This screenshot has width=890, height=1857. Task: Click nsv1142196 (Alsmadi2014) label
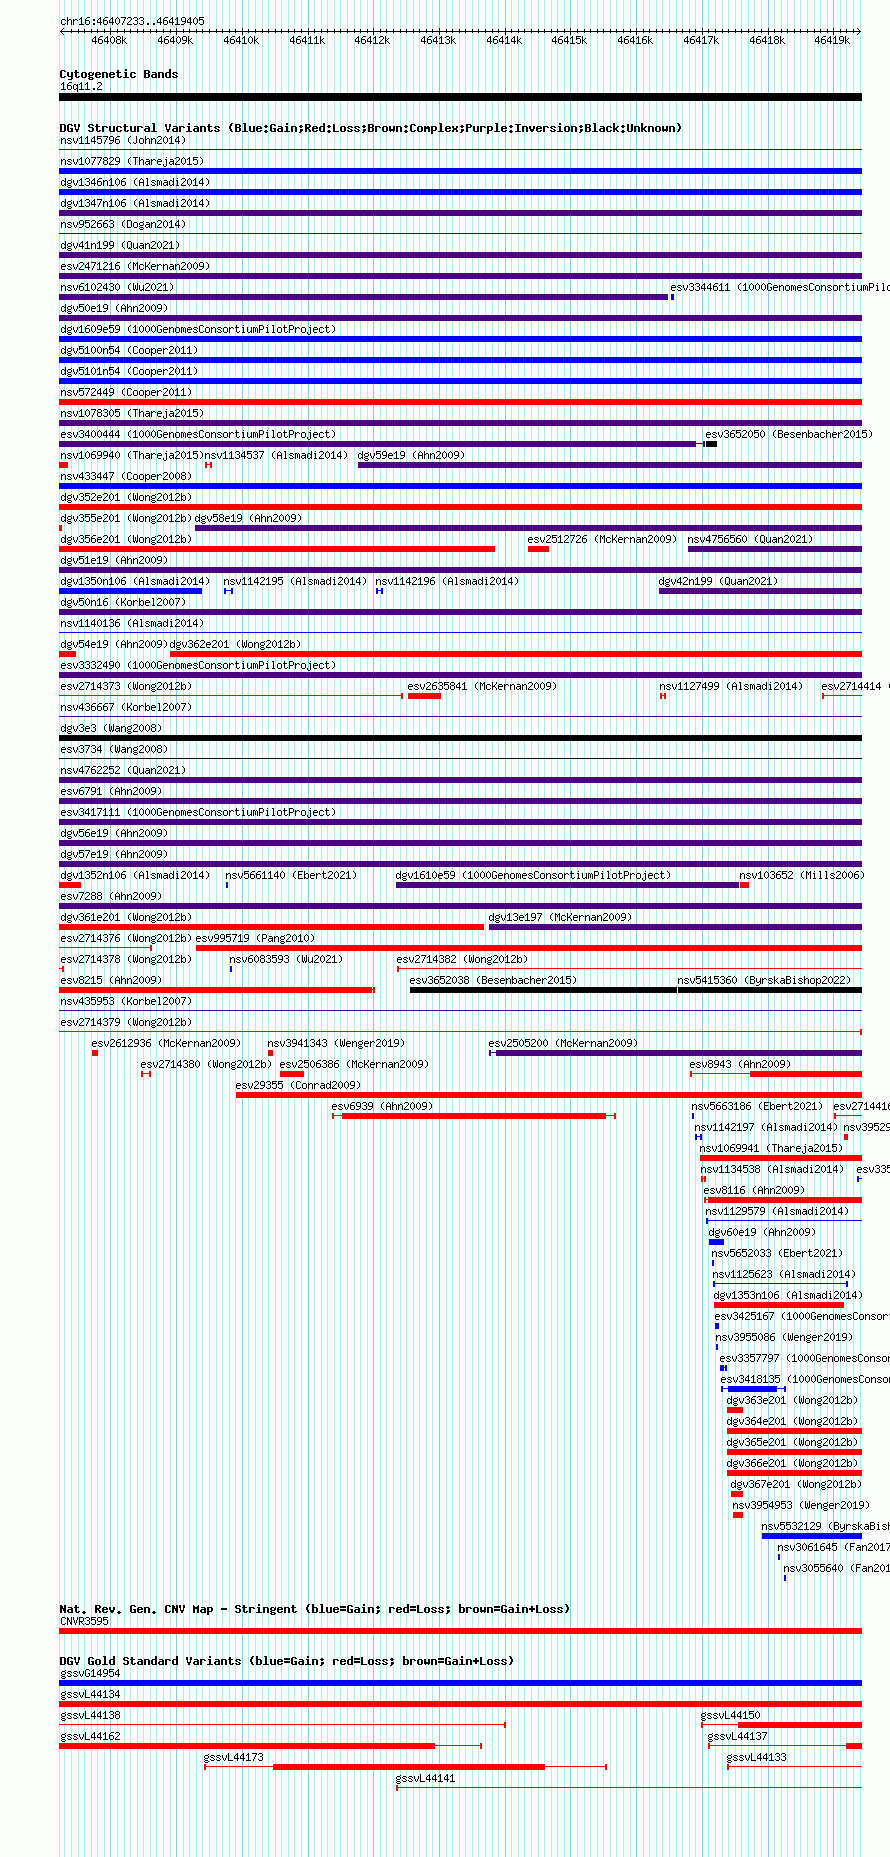pos(447,581)
